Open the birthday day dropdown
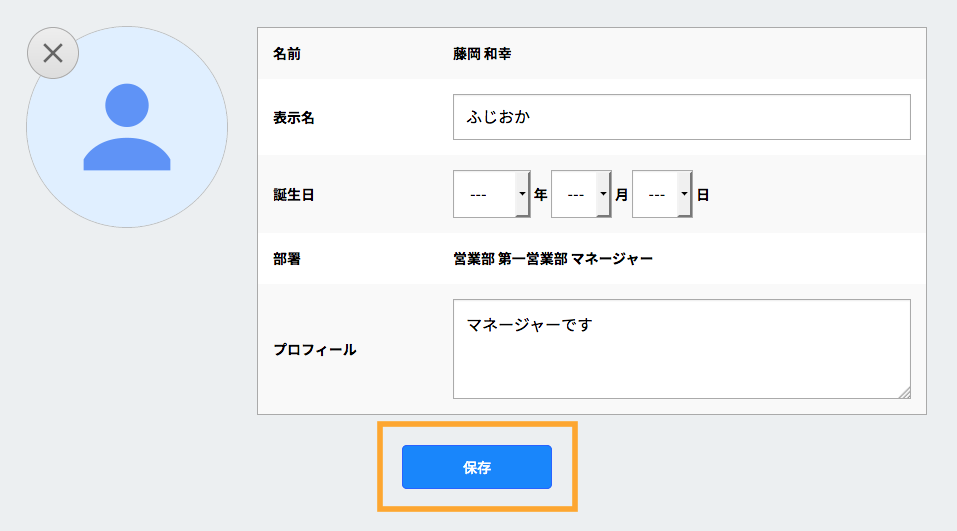Viewport: 957px width, 531px height. tap(662, 195)
